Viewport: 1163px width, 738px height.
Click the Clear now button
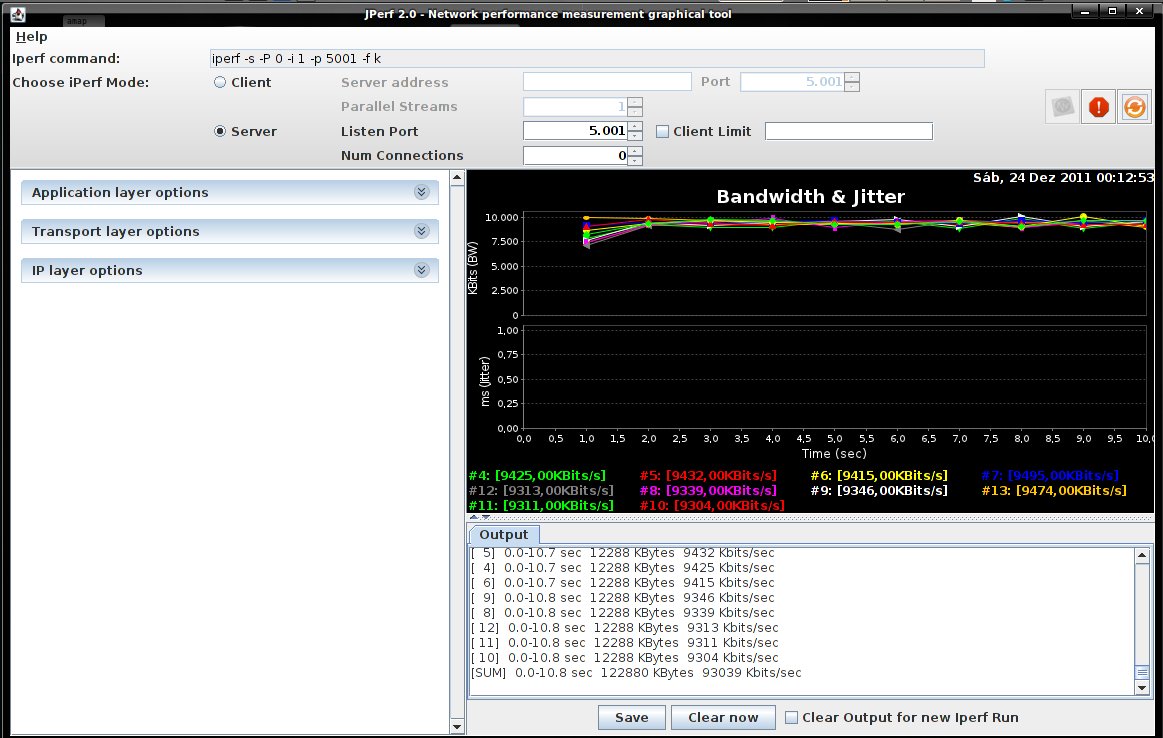tap(723, 717)
